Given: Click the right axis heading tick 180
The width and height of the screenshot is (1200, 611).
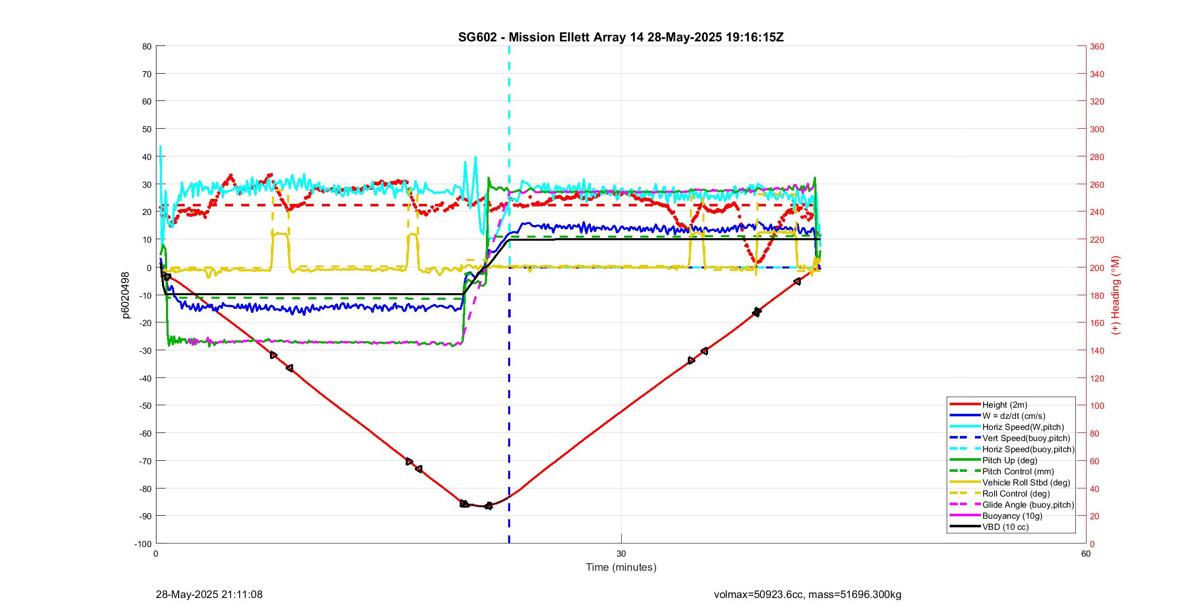Looking at the screenshot, I should (1098, 295).
